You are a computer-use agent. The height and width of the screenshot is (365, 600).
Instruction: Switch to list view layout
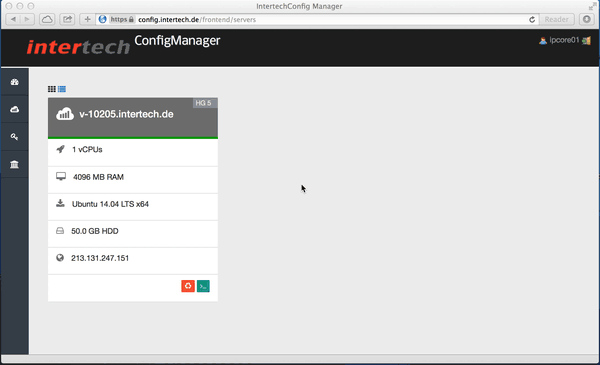(x=62, y=89)
